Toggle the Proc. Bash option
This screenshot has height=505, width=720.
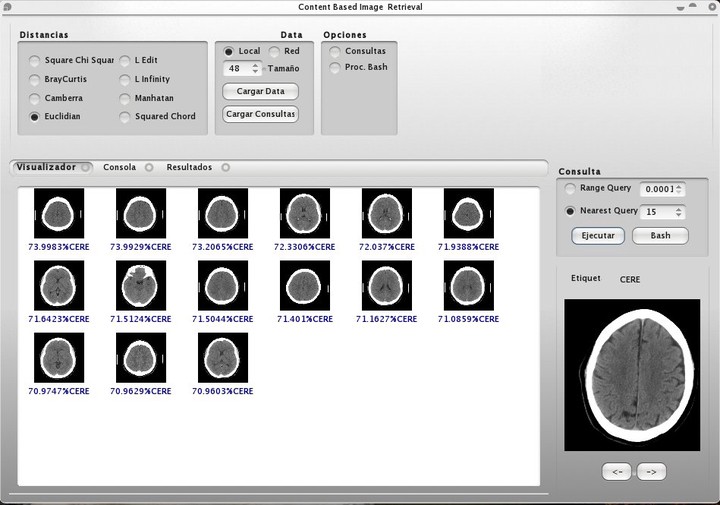335,68
